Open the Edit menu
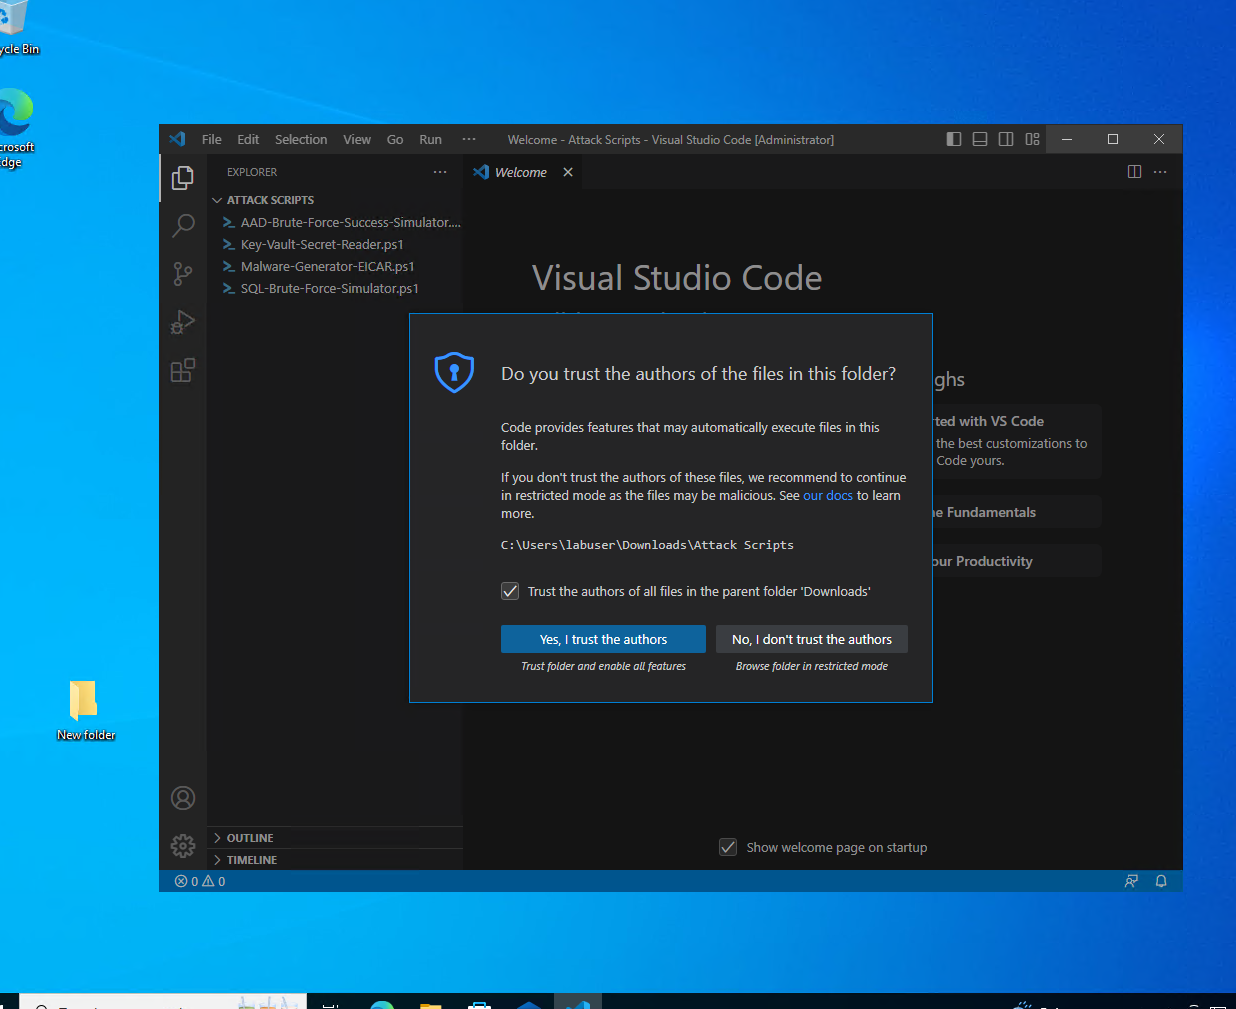 [x=248, y=139]
